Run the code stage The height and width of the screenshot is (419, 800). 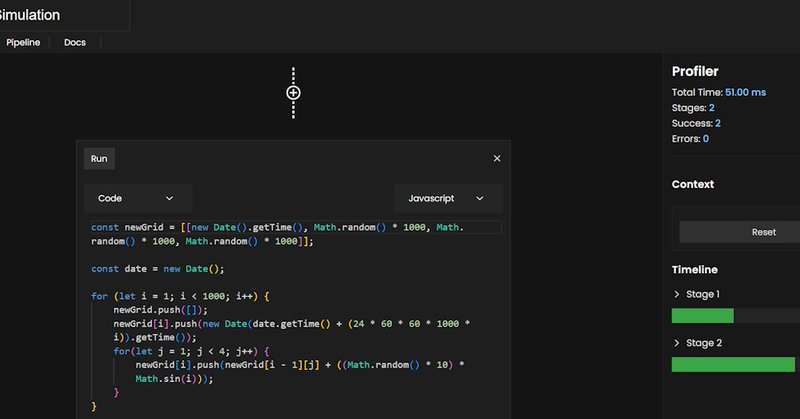click(x=99, y=159)
